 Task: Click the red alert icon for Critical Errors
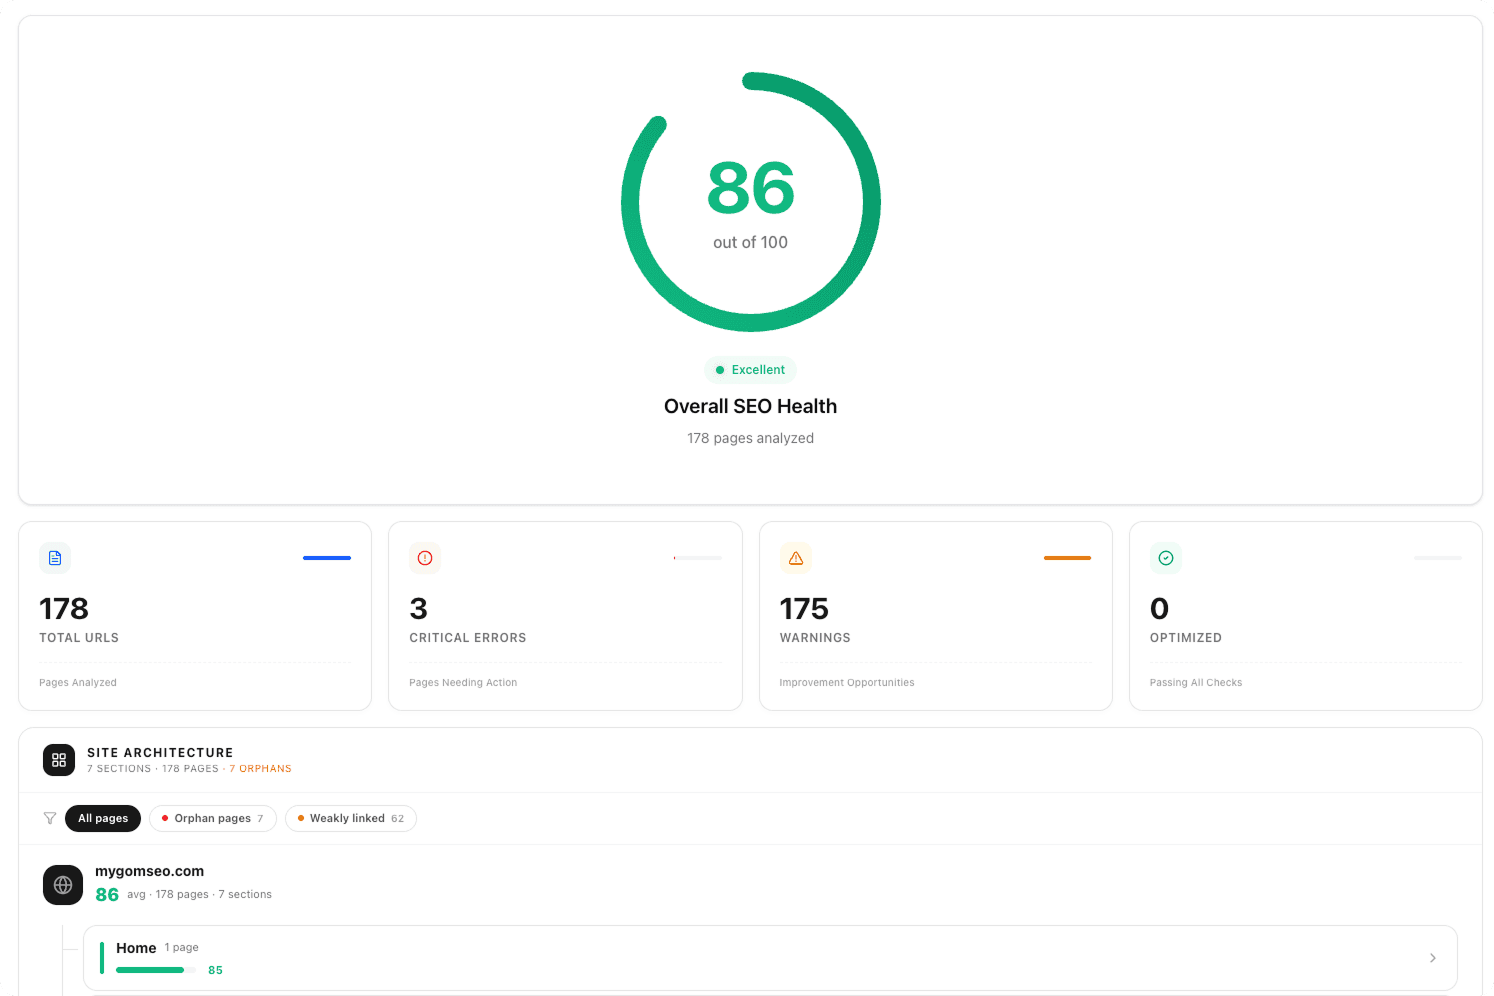(x=425, y=558)
